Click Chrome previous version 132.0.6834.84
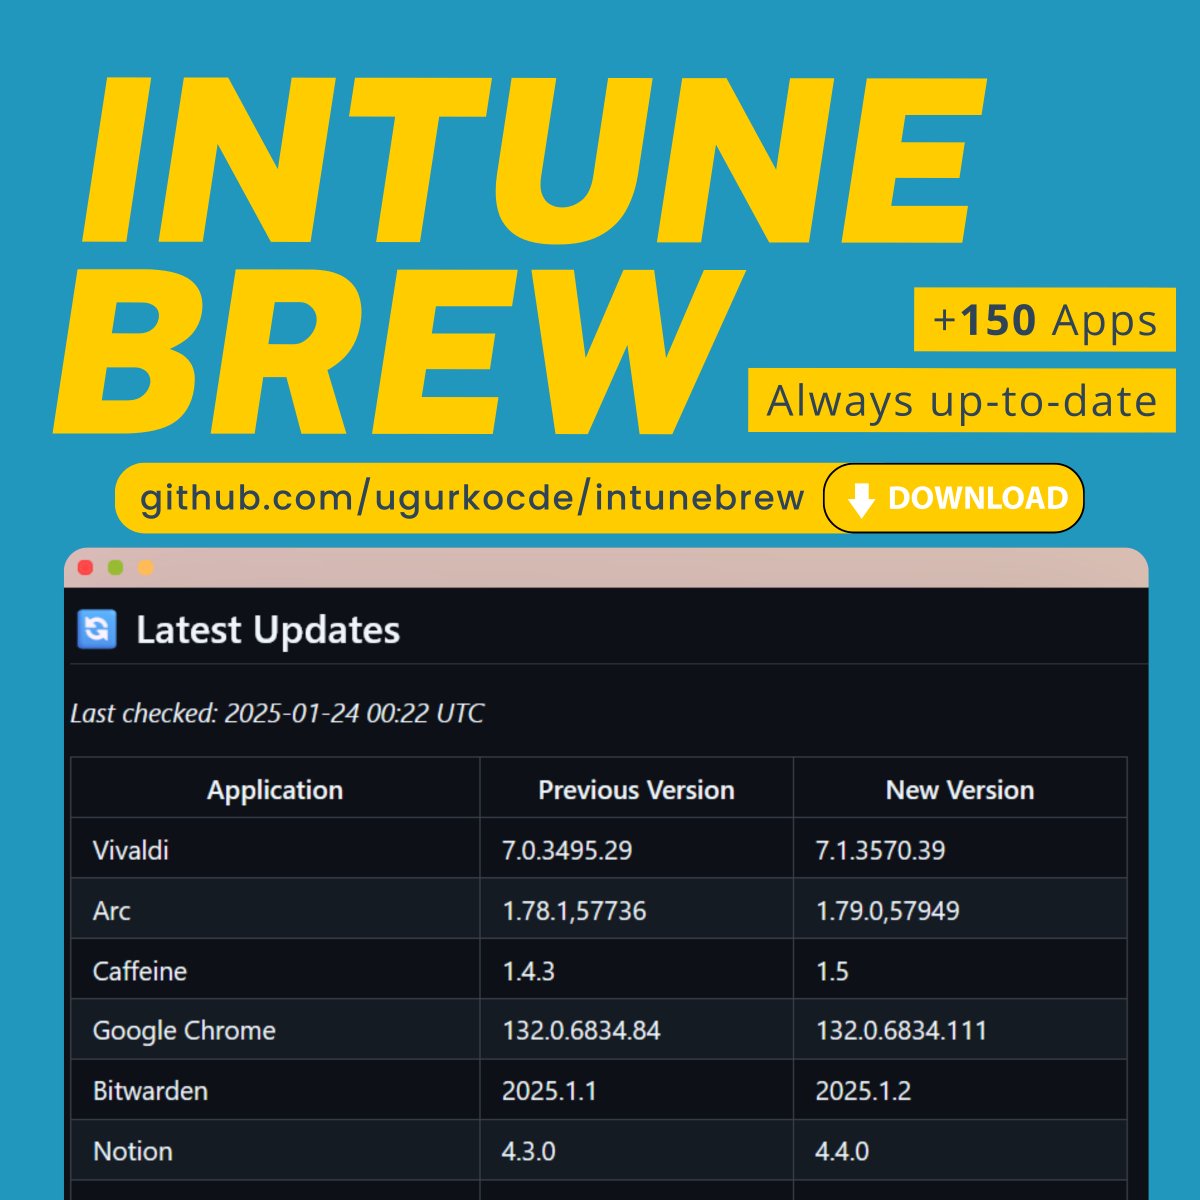Screen dimensions: 1200x1200 [x=581, y=1031]
